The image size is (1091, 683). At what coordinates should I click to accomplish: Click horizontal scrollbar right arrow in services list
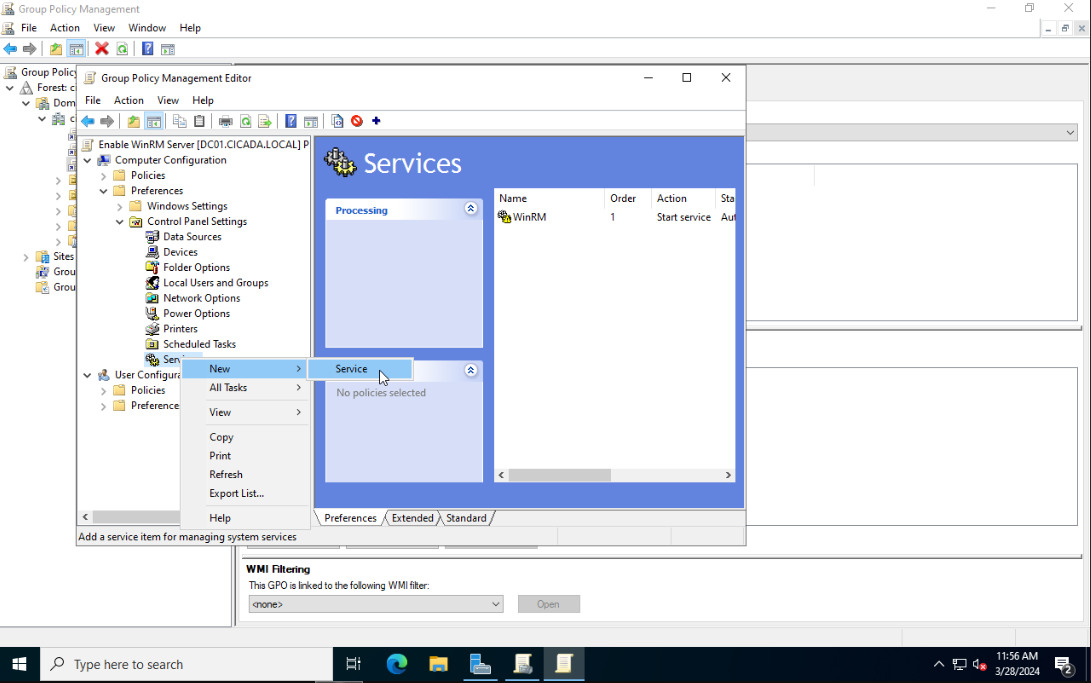728,475
